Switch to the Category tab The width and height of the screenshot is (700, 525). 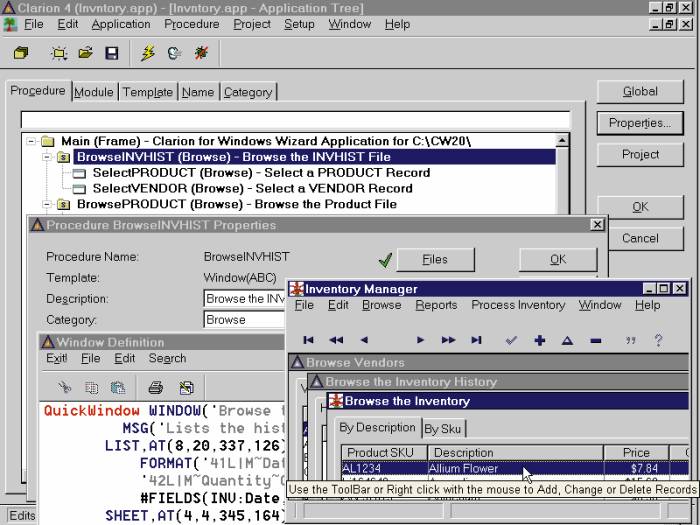pos(248,92)
